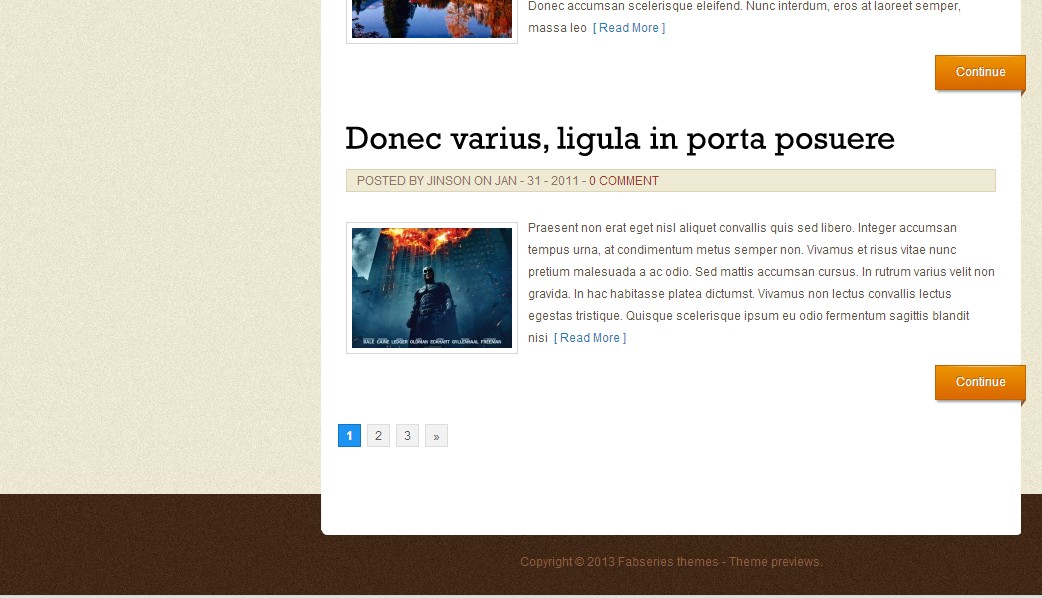Open the 0 COMMENT link
This screenshot has height=598, width=1042.
623,181
